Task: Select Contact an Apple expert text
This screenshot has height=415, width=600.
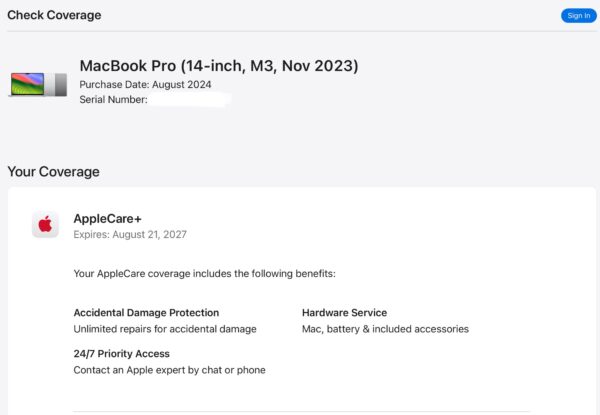Action: click(x=170, y=370)
